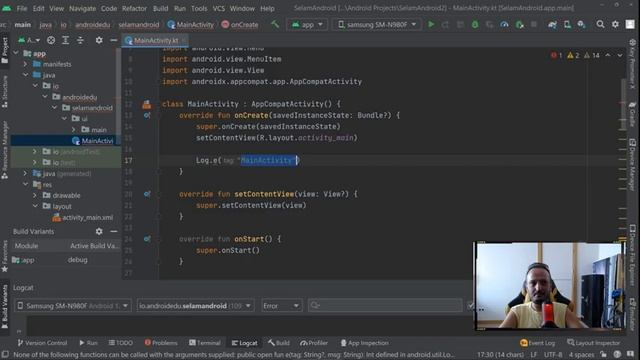Toggle the Favorites side tool window
640x360 pixels.
click(x=5, y=256)
